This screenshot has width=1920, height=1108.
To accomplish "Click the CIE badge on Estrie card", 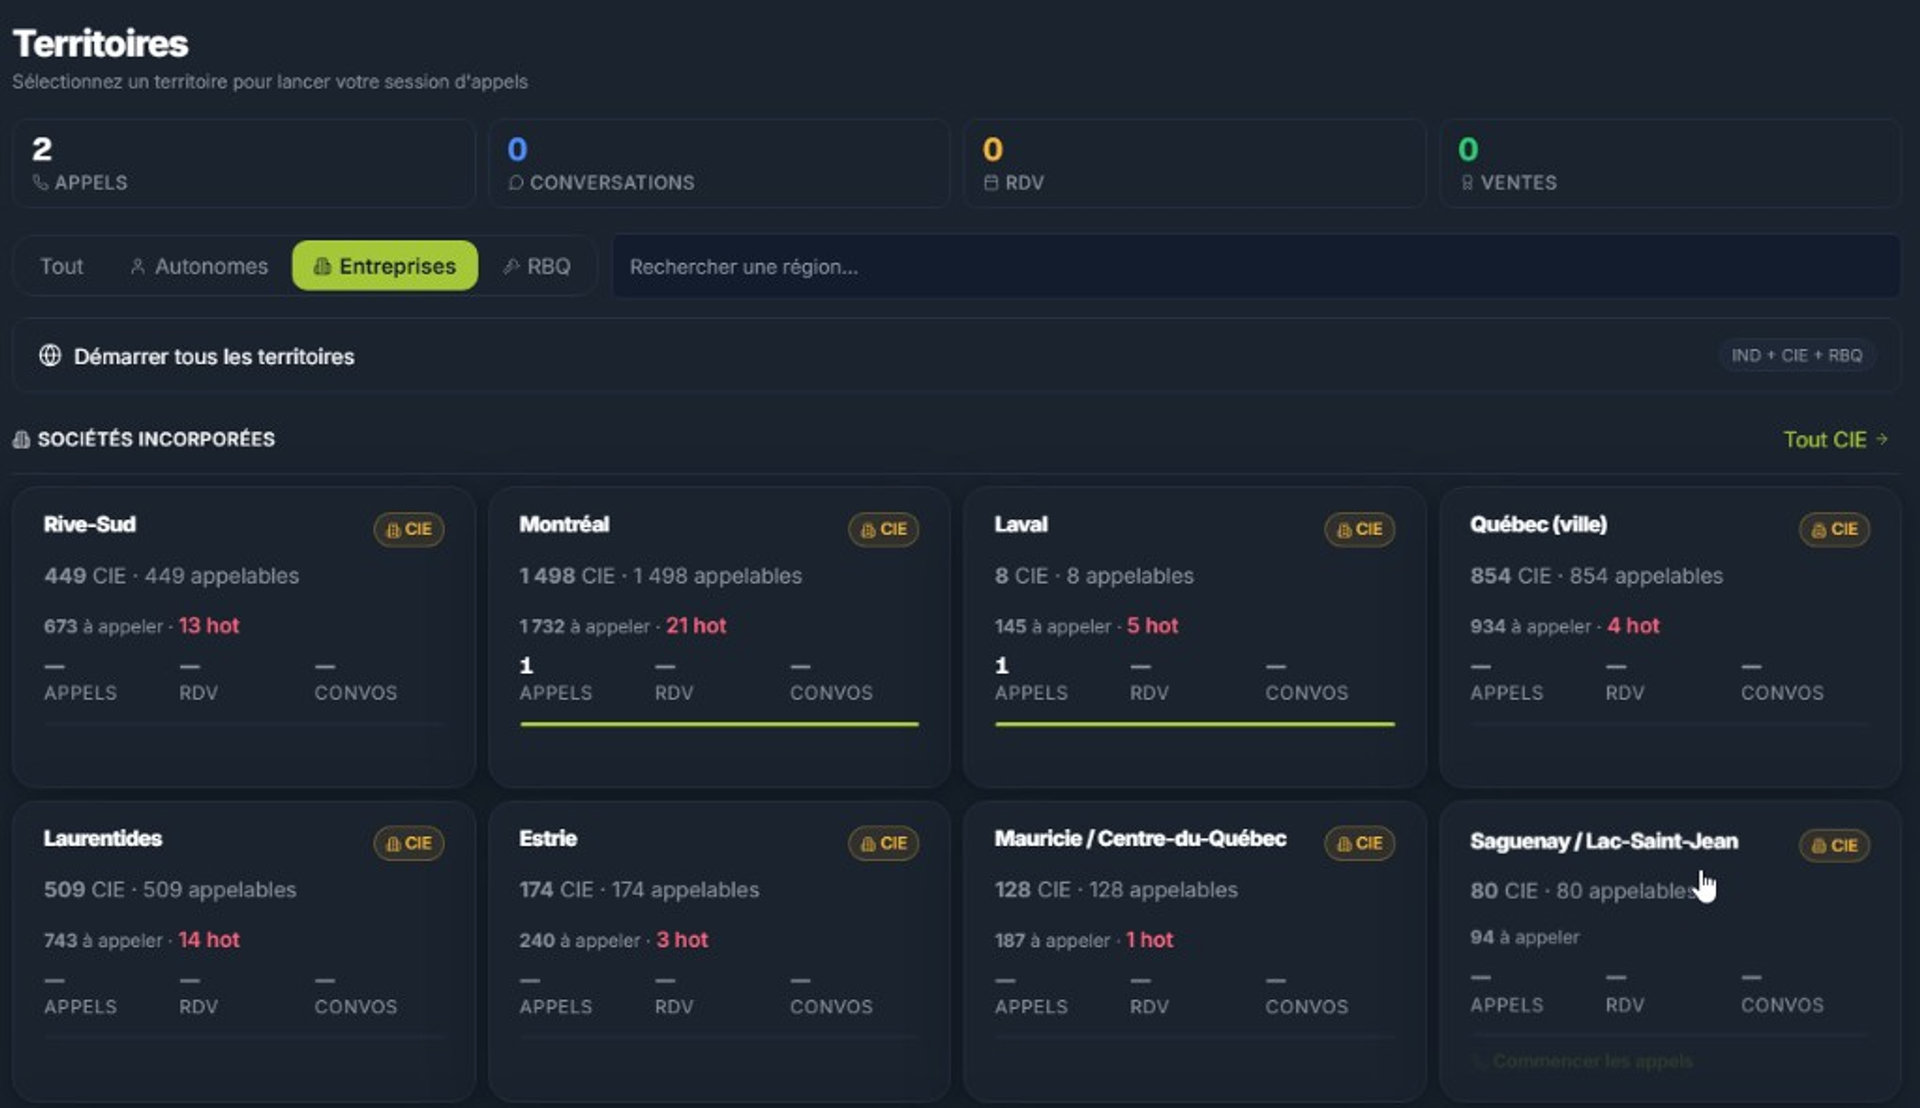I will tap(884, 843).
